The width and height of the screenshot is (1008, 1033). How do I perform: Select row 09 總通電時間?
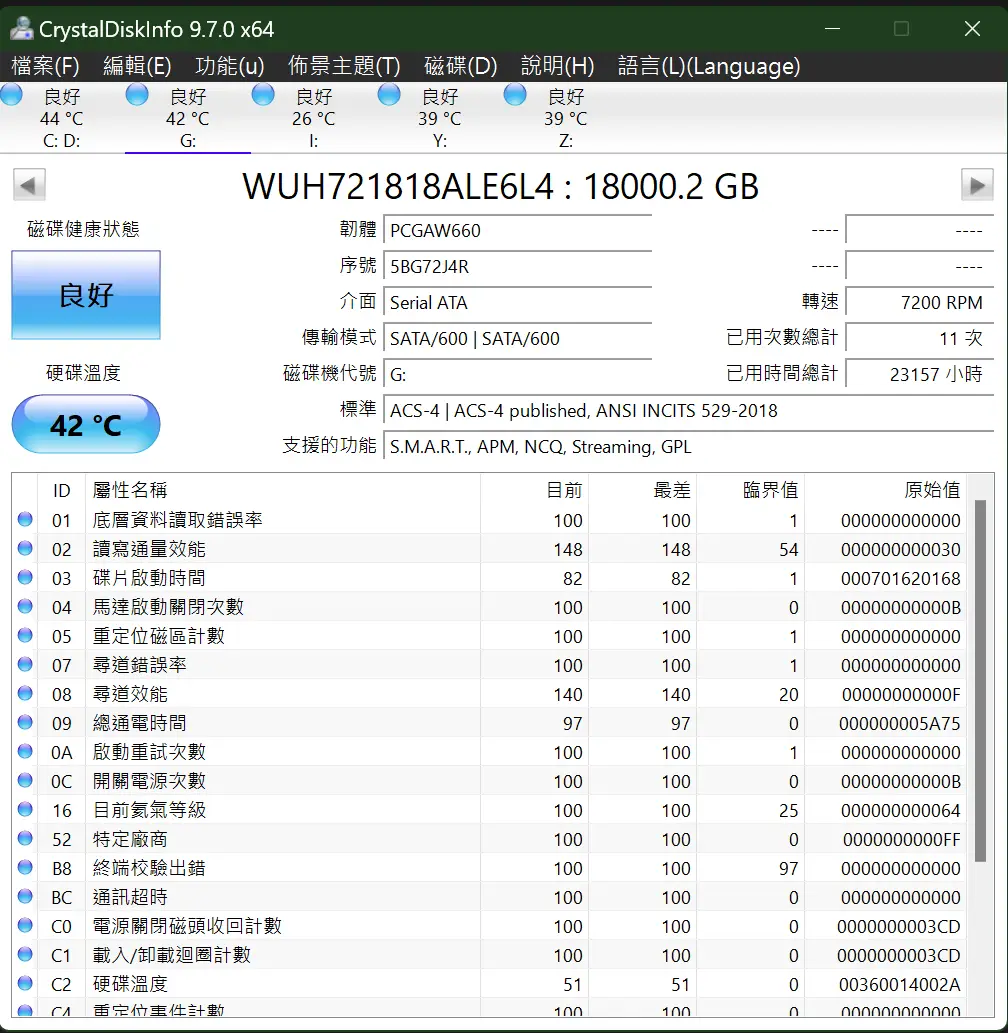(489, 723)
